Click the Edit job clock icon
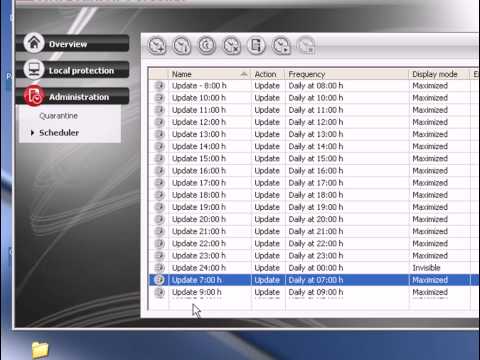The width and height of the screenshot is (480, 360). (207, 46)
